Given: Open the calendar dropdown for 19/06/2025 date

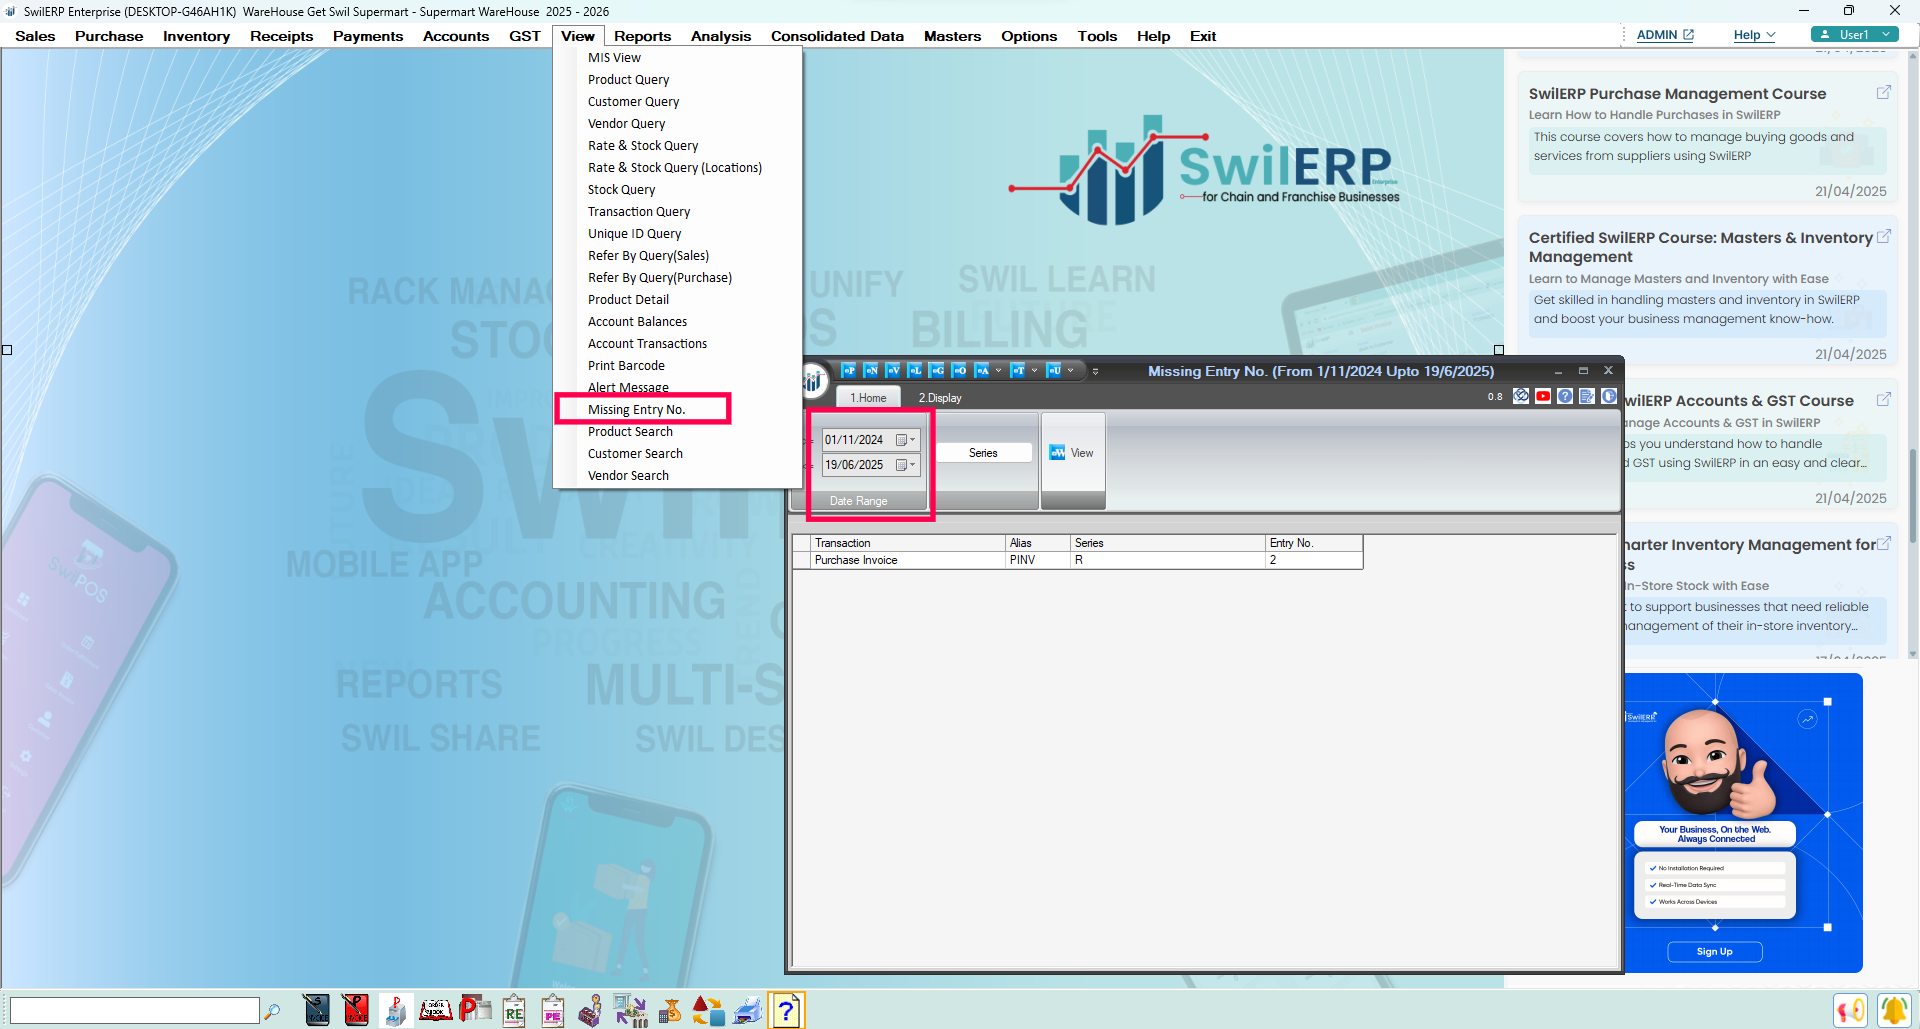Looking at the screenshot, I should click(906, 465).
